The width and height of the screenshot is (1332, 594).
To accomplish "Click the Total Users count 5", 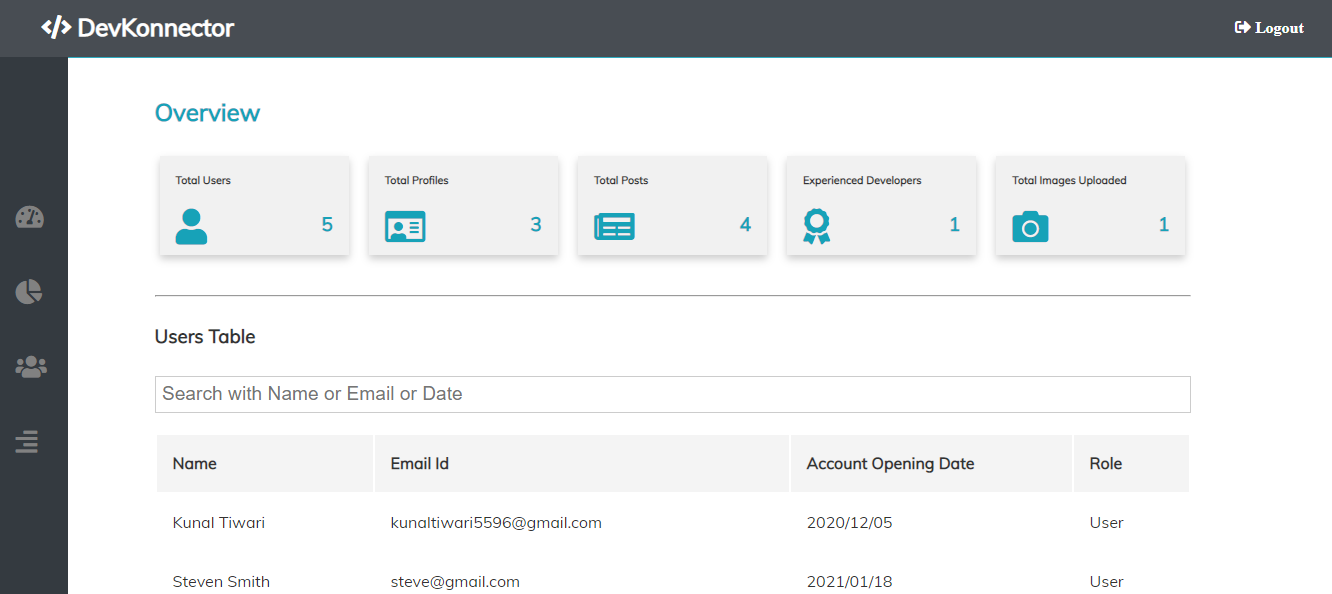I will 327,225.
